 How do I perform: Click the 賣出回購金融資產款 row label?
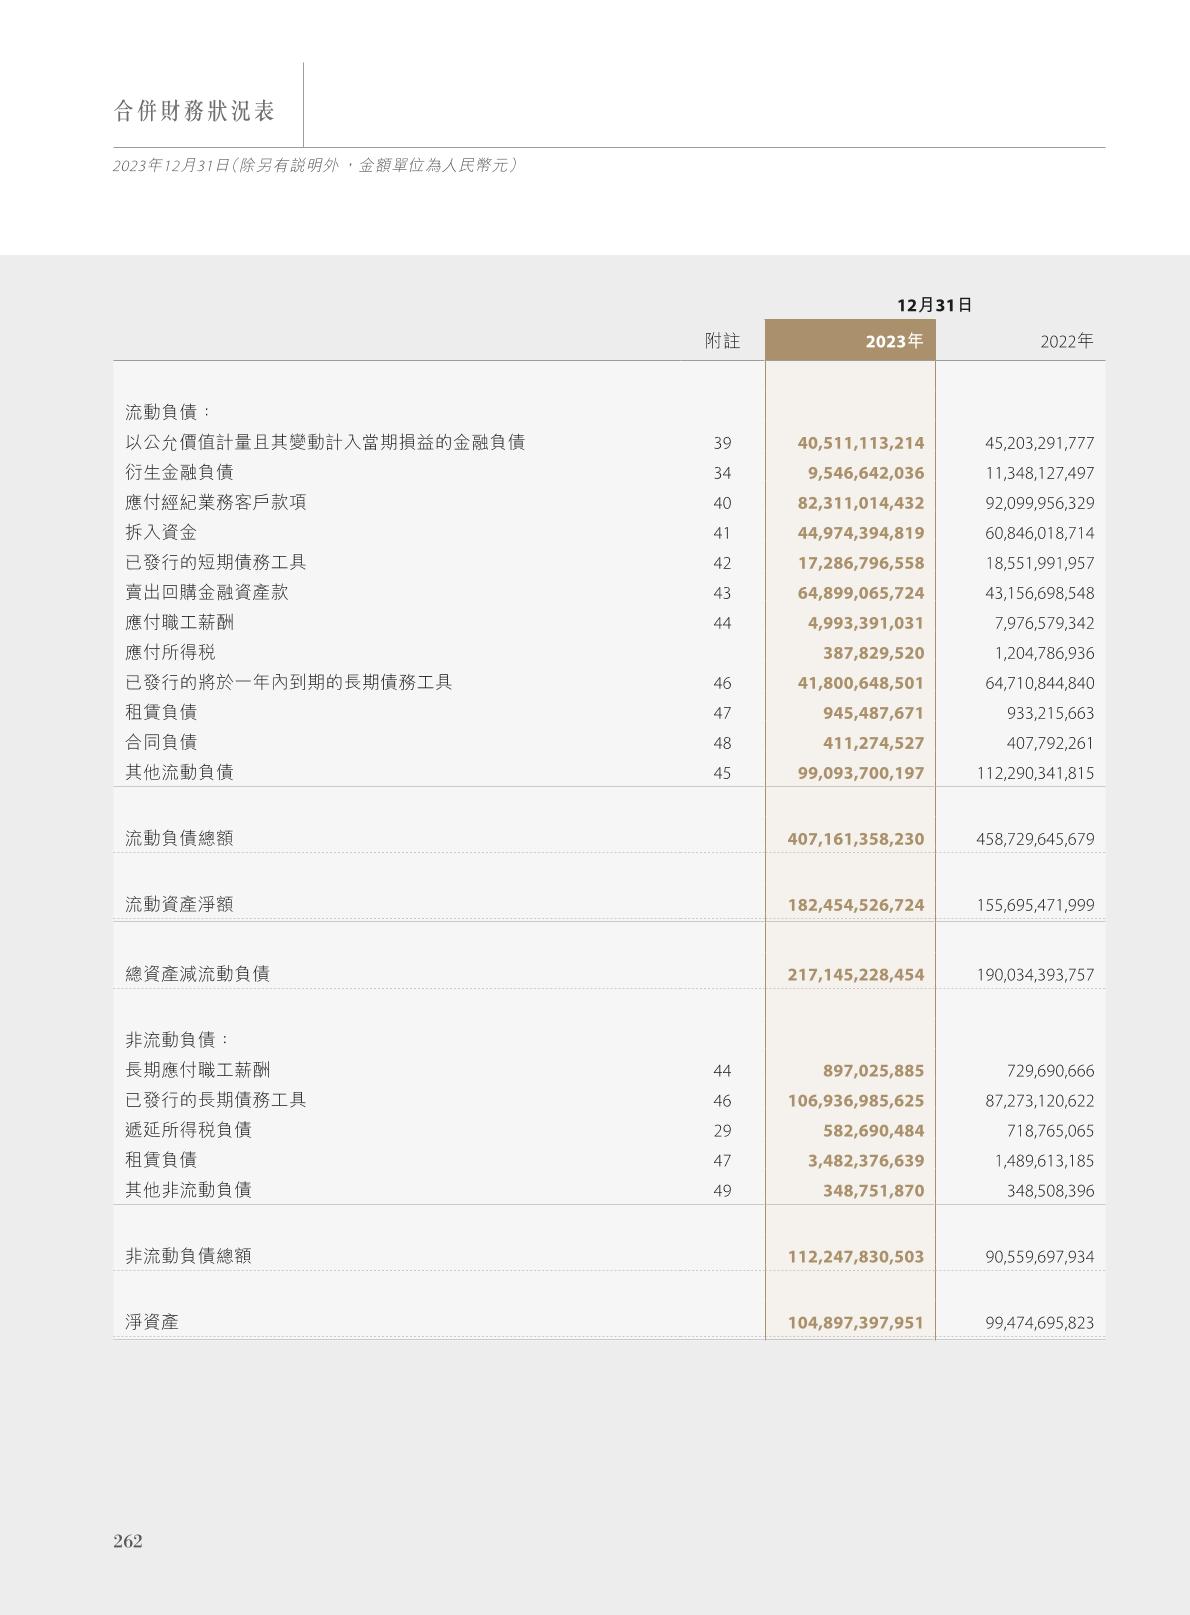(x=206, y=592)
